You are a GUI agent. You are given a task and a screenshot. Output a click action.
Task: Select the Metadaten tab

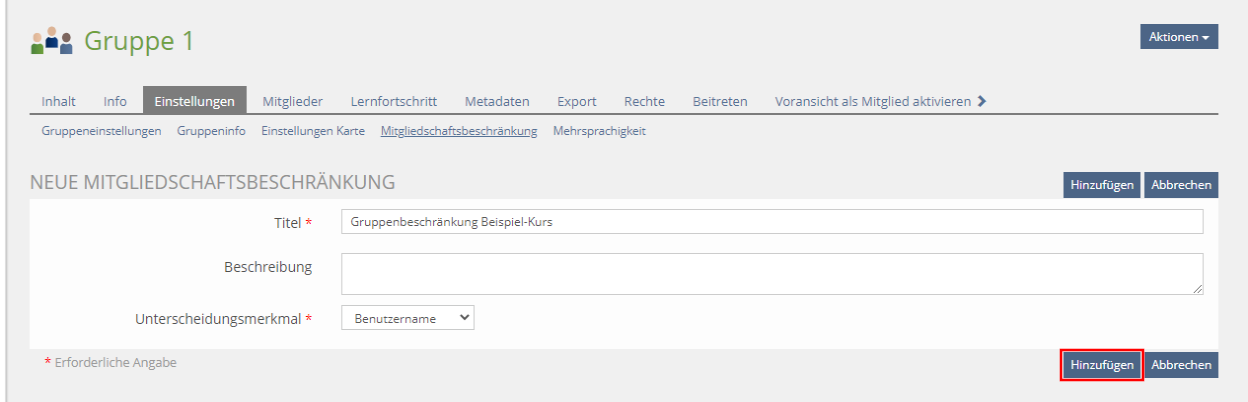pyautogui.click(x=497, y=101)
